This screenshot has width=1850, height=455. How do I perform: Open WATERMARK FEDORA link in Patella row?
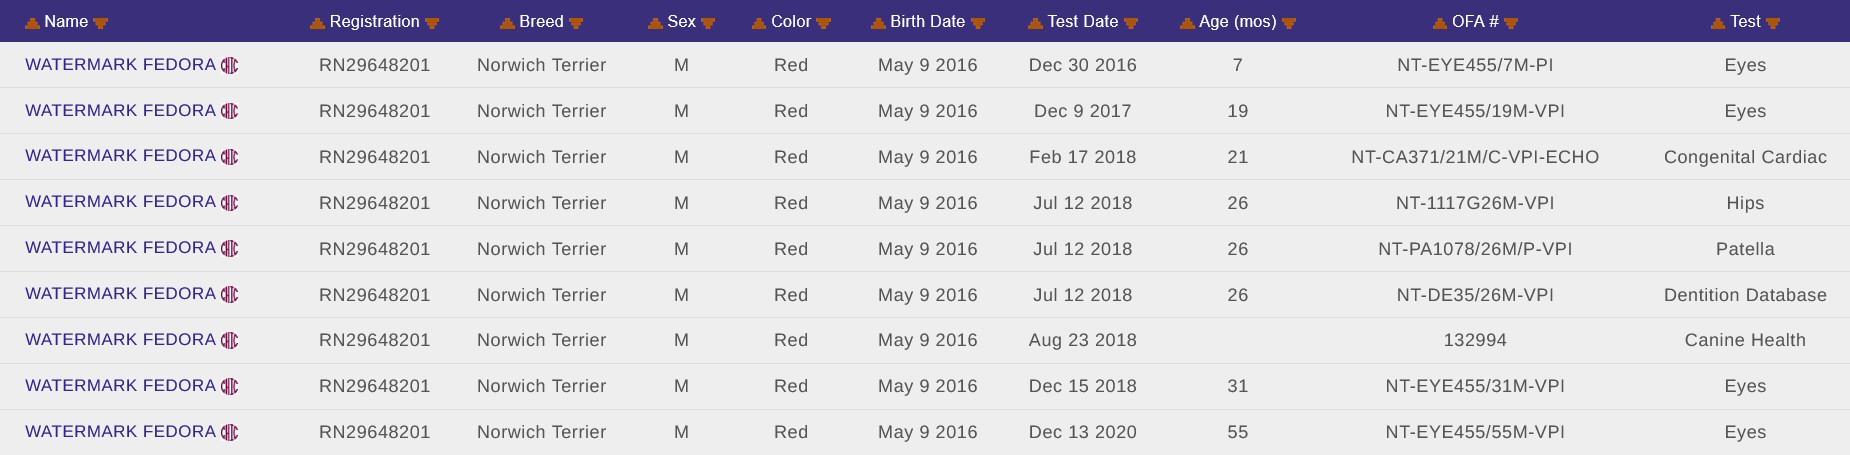pos(120,248)
